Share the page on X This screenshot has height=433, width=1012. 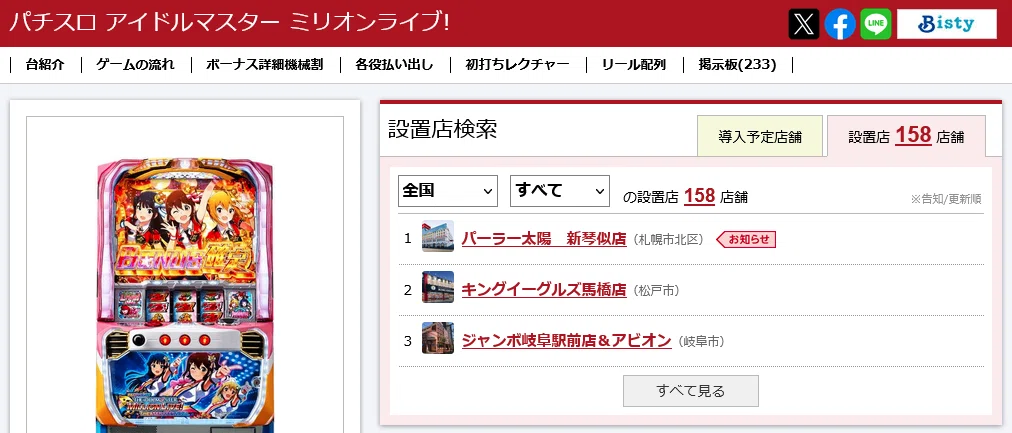pos(804,24)
